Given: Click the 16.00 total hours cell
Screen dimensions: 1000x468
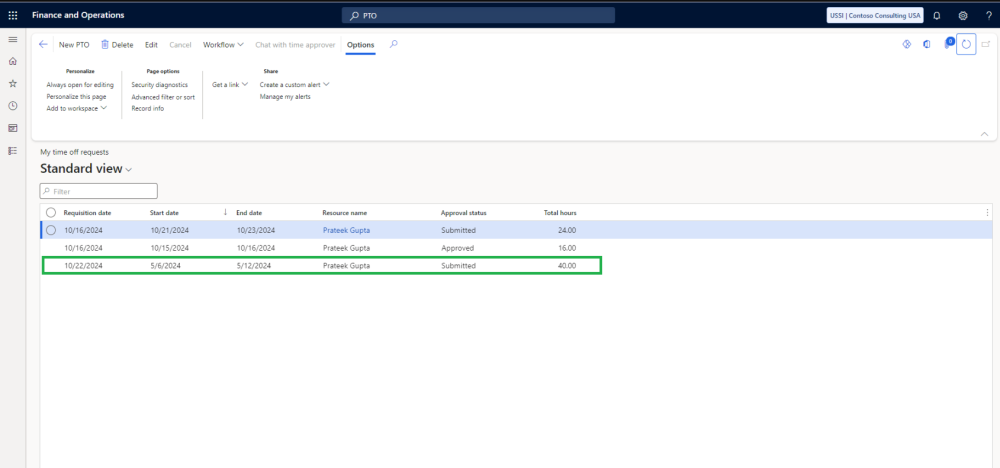Looking at the screenshot, I should click(x=567, y=247).
